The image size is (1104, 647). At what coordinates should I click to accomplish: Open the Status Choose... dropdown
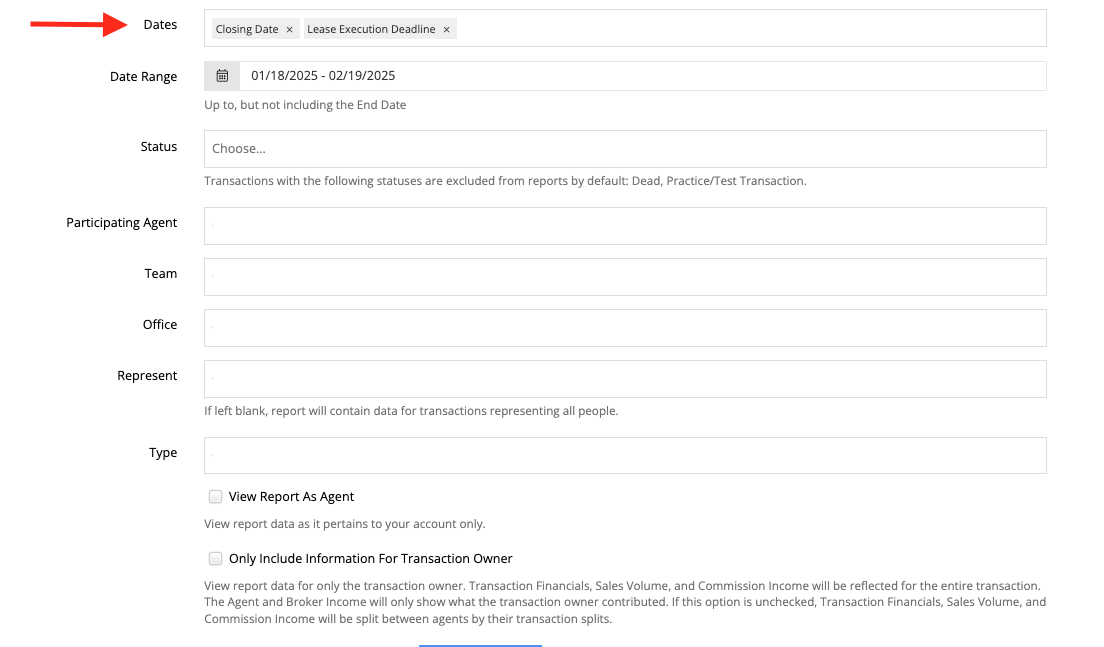click(625, 149)
